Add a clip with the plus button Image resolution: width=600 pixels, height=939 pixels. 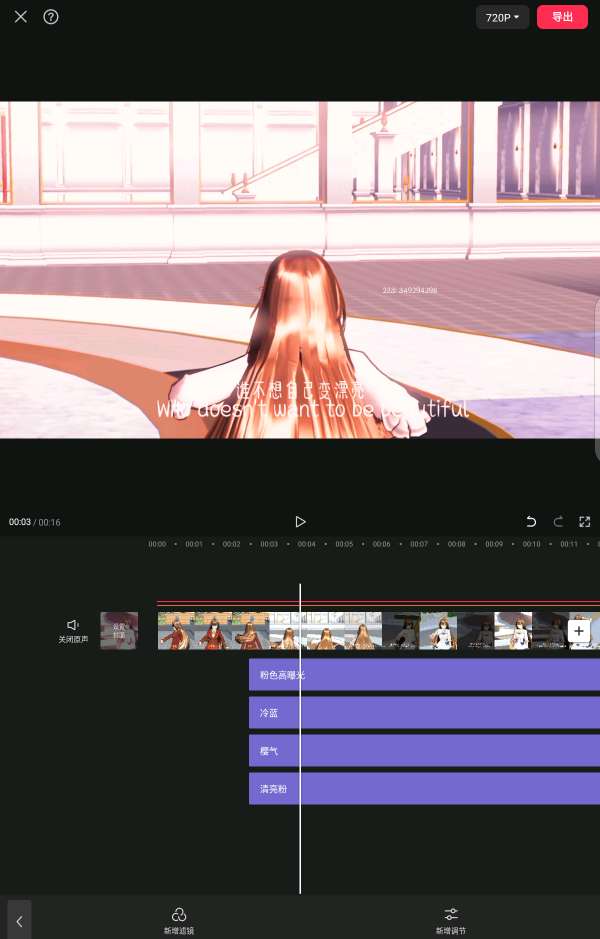[x=578, y=631]
